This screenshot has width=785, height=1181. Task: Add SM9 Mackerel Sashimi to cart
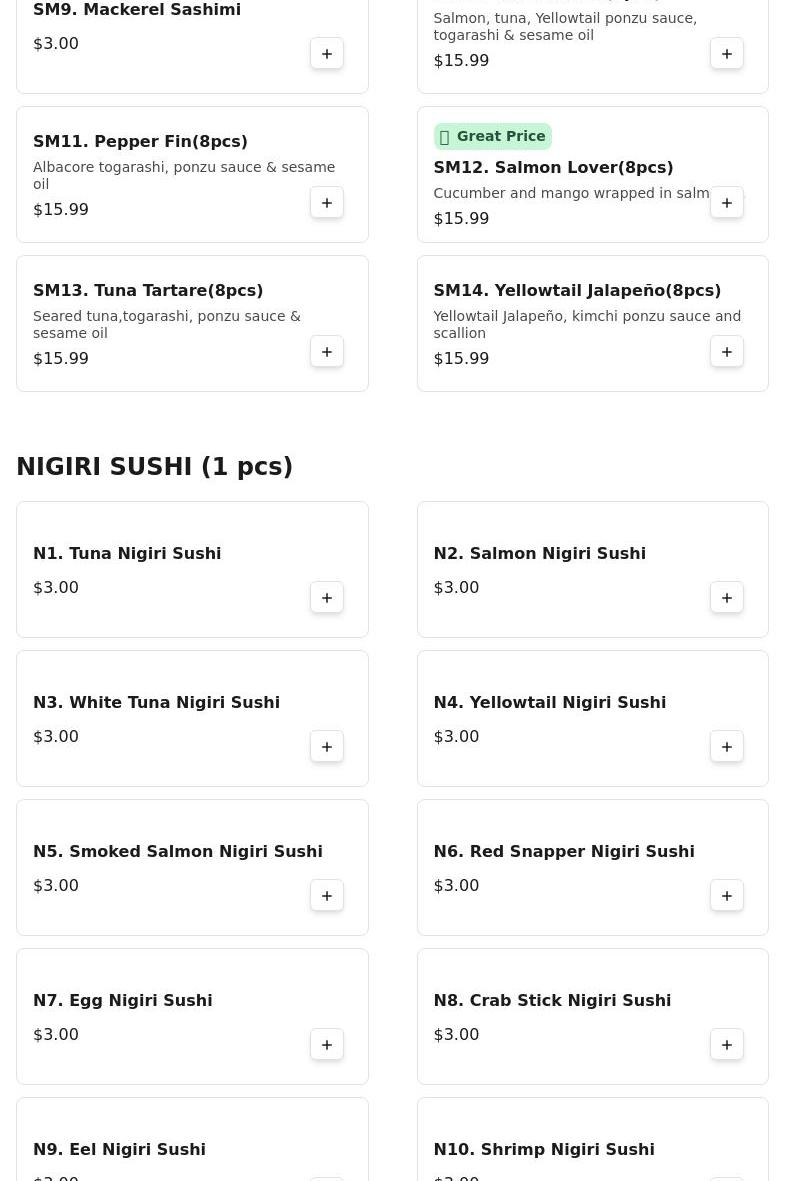(x=327, y=54)
